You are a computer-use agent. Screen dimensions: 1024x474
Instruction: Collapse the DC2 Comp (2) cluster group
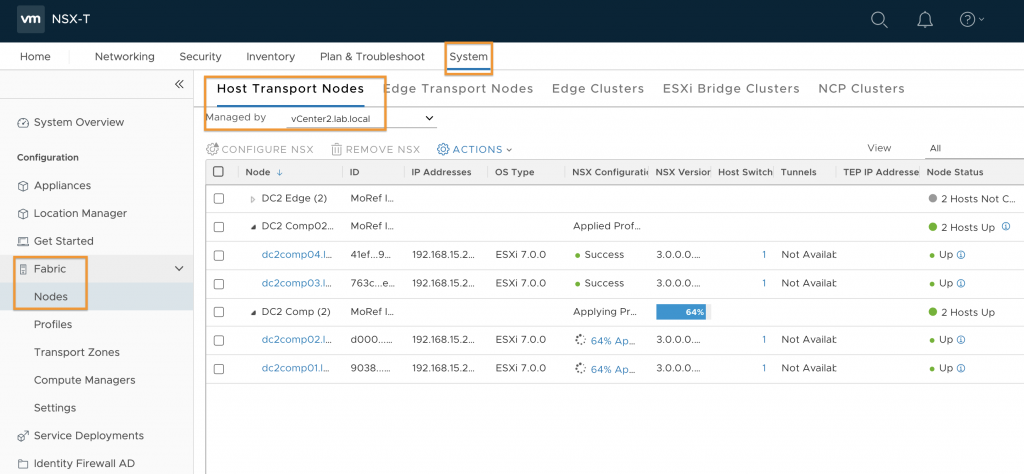coord(253,312)
